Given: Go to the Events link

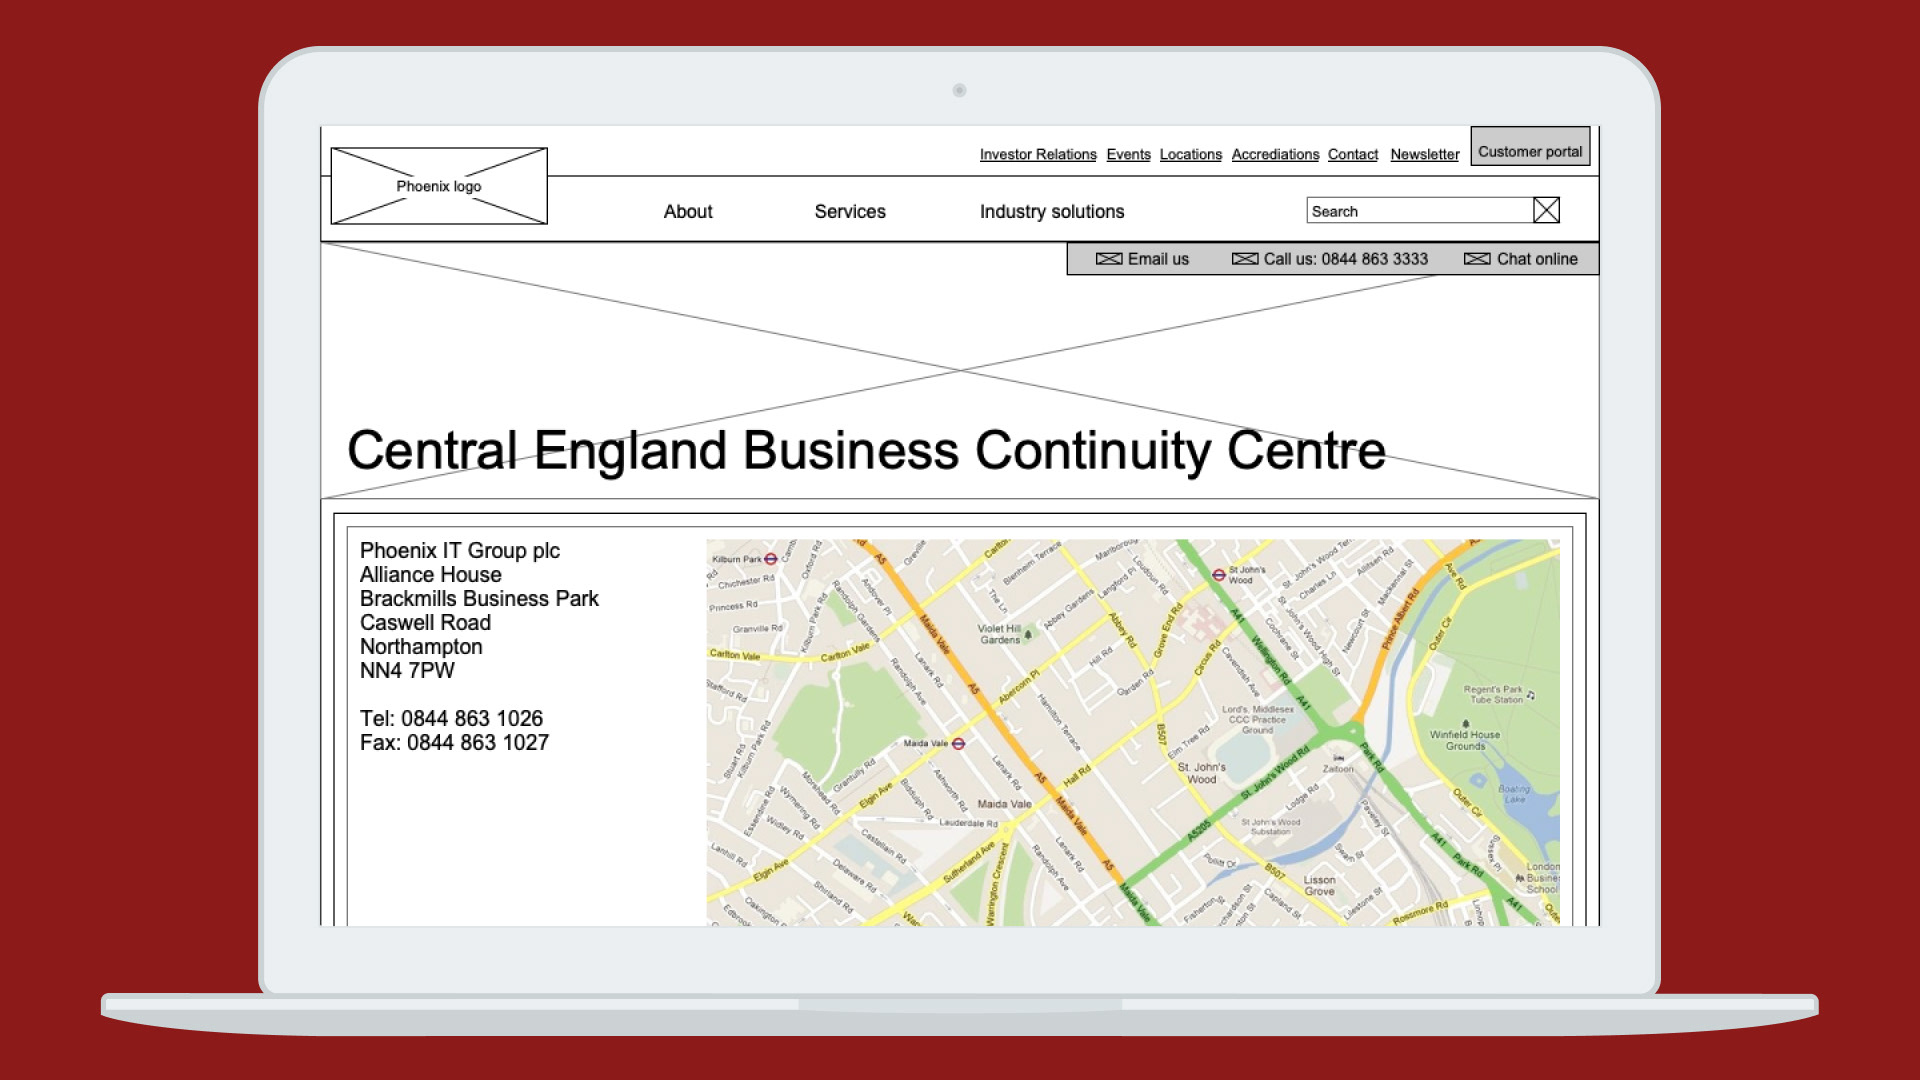Looking at the screenshot, I should [1128, 154].
